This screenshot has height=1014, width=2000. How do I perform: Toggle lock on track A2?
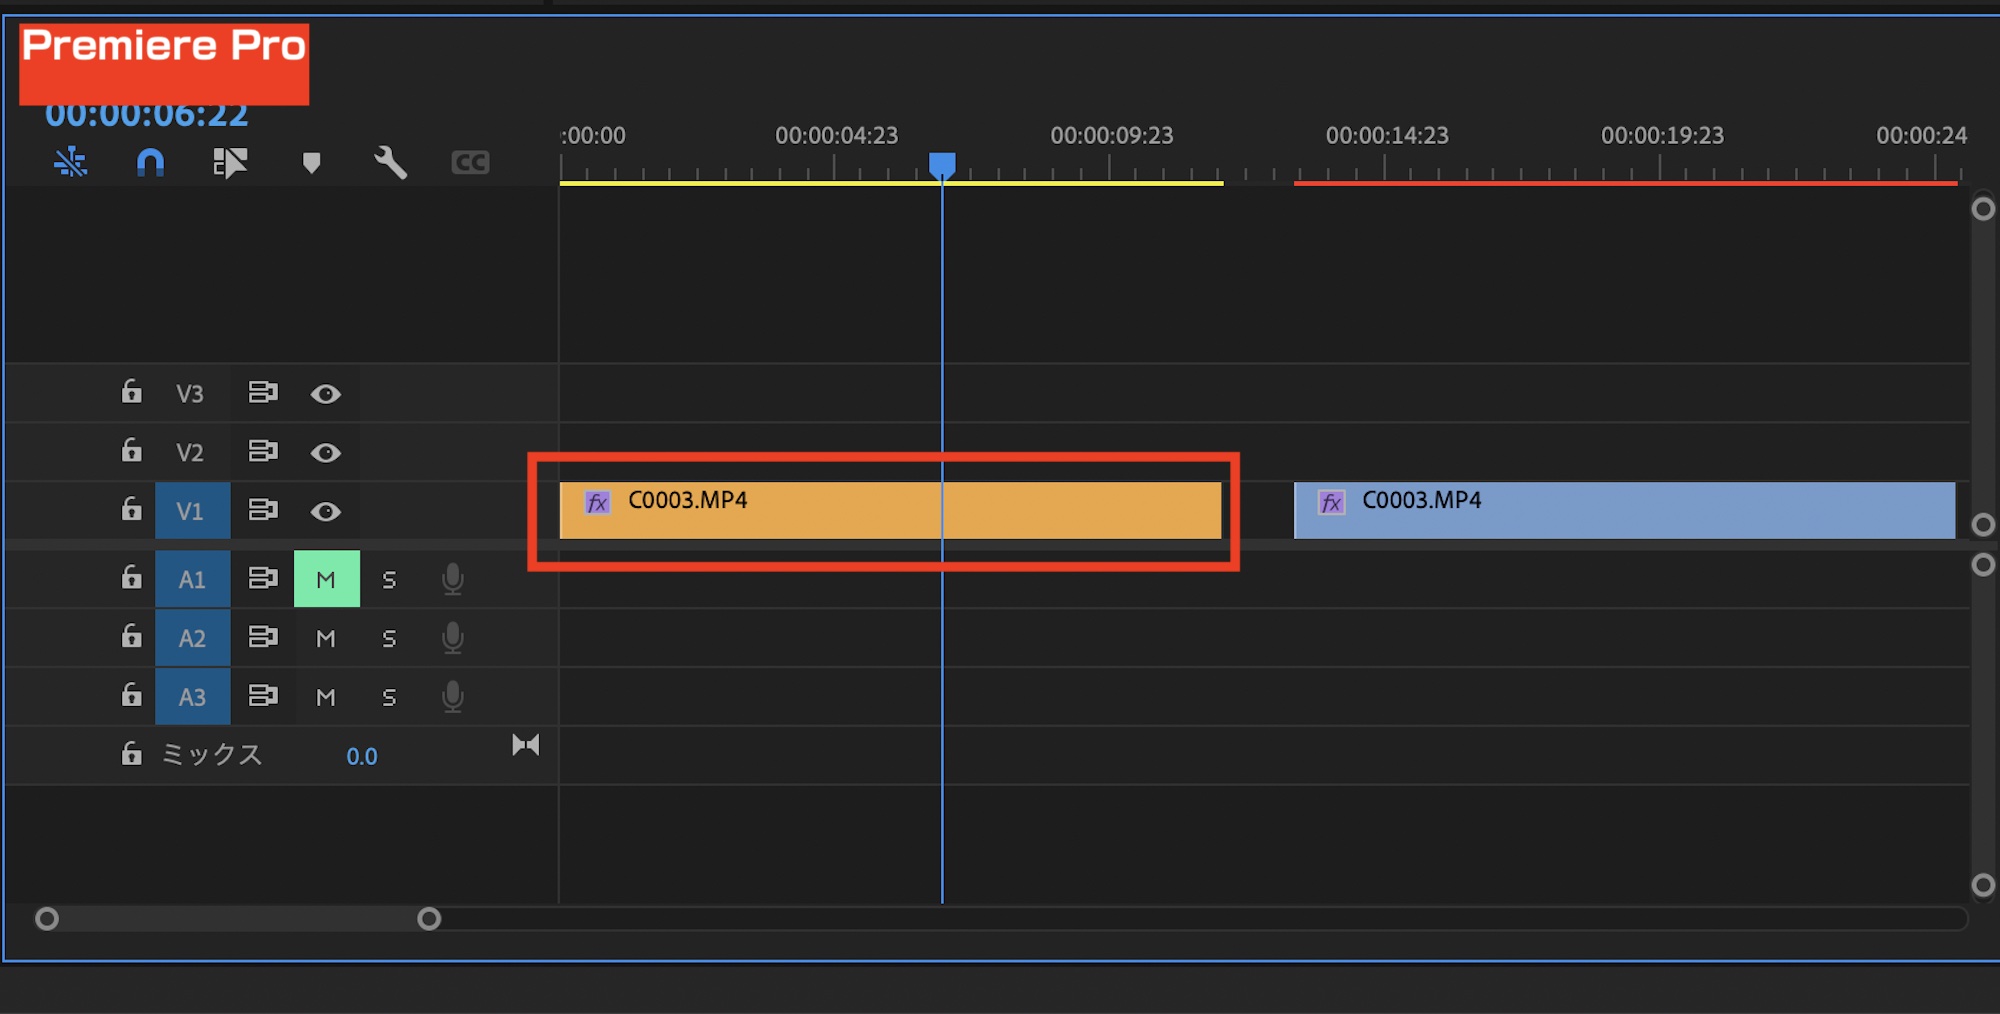tap(131, 636)
